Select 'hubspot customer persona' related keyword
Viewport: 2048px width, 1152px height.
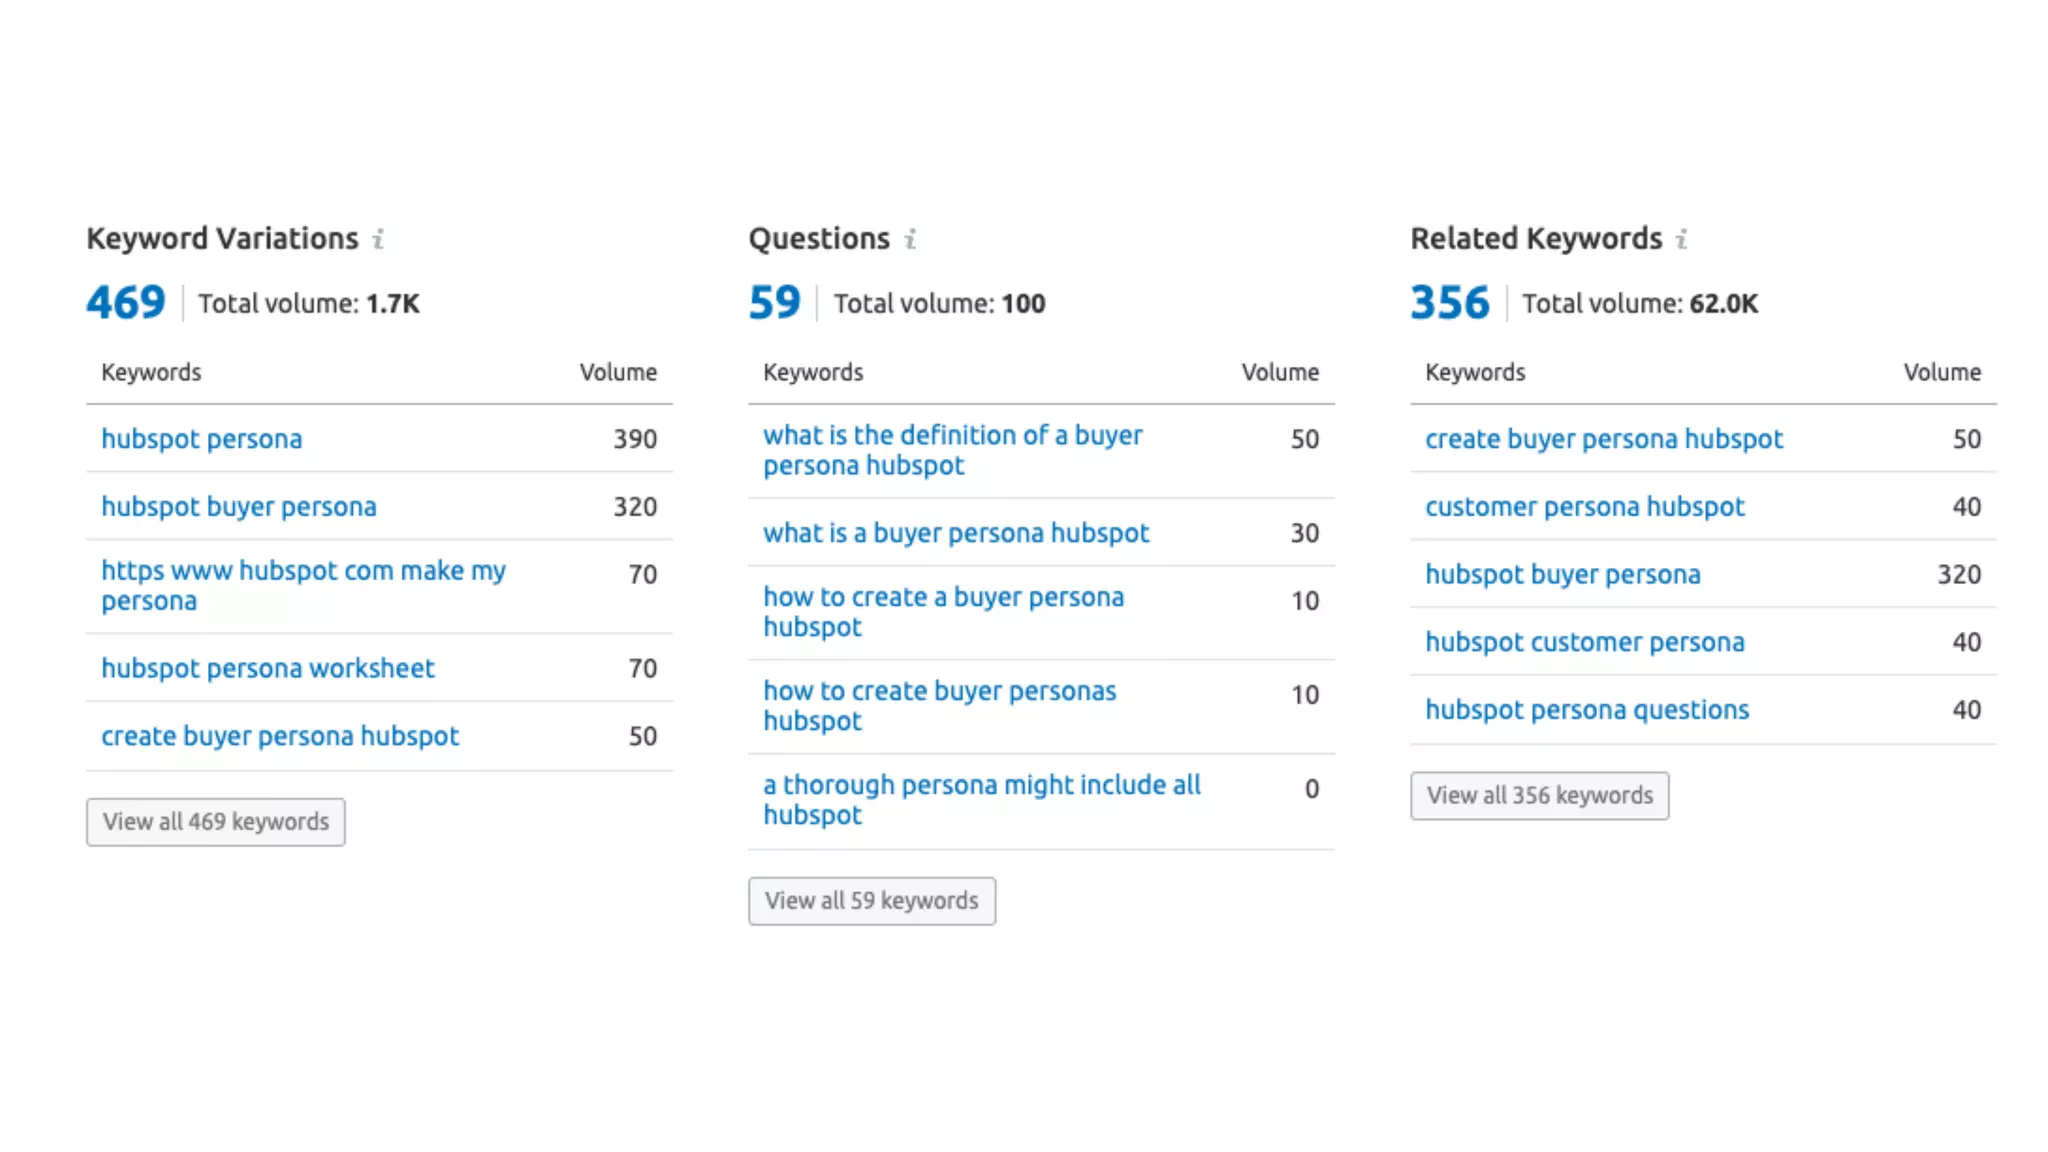pyautogui.click(x=1584, y=642)
